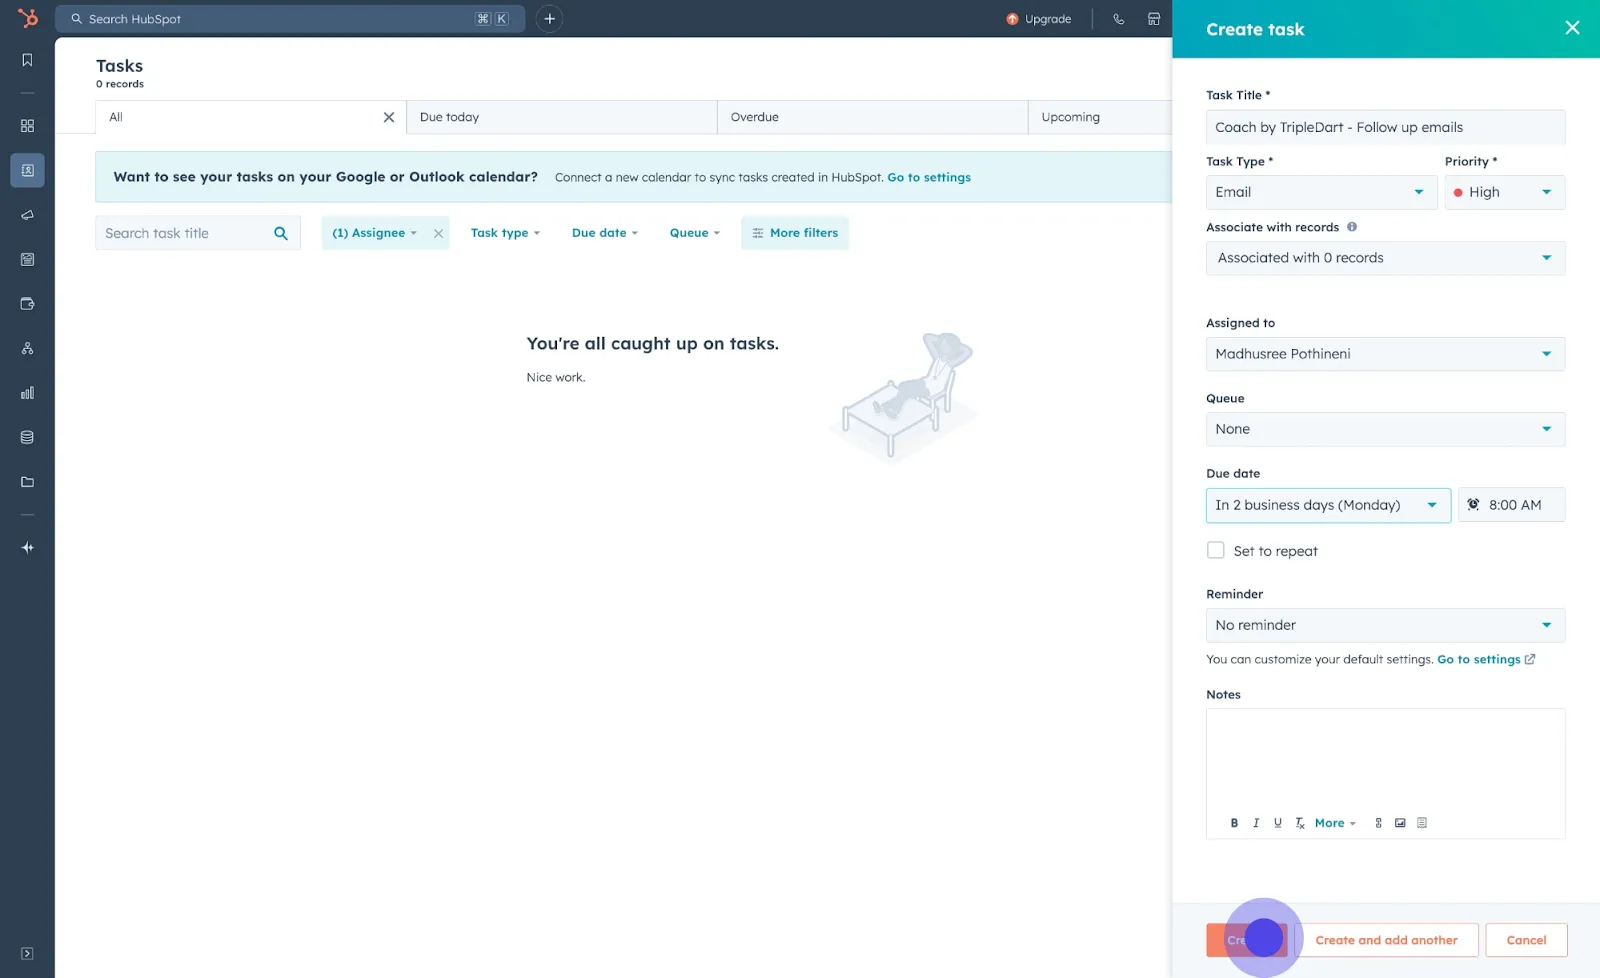Click the search magnifier in task search
Viewport: 1600px width, 978px height.
pyautogui.click(x=281, y=233)
